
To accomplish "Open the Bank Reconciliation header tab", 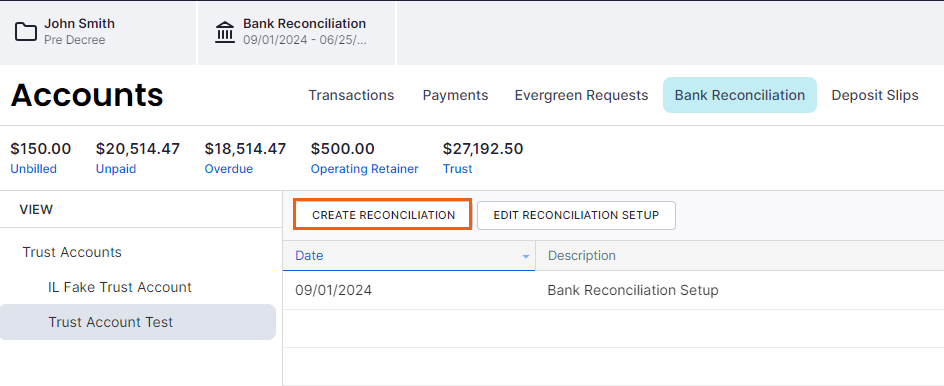I will point(297,32).
